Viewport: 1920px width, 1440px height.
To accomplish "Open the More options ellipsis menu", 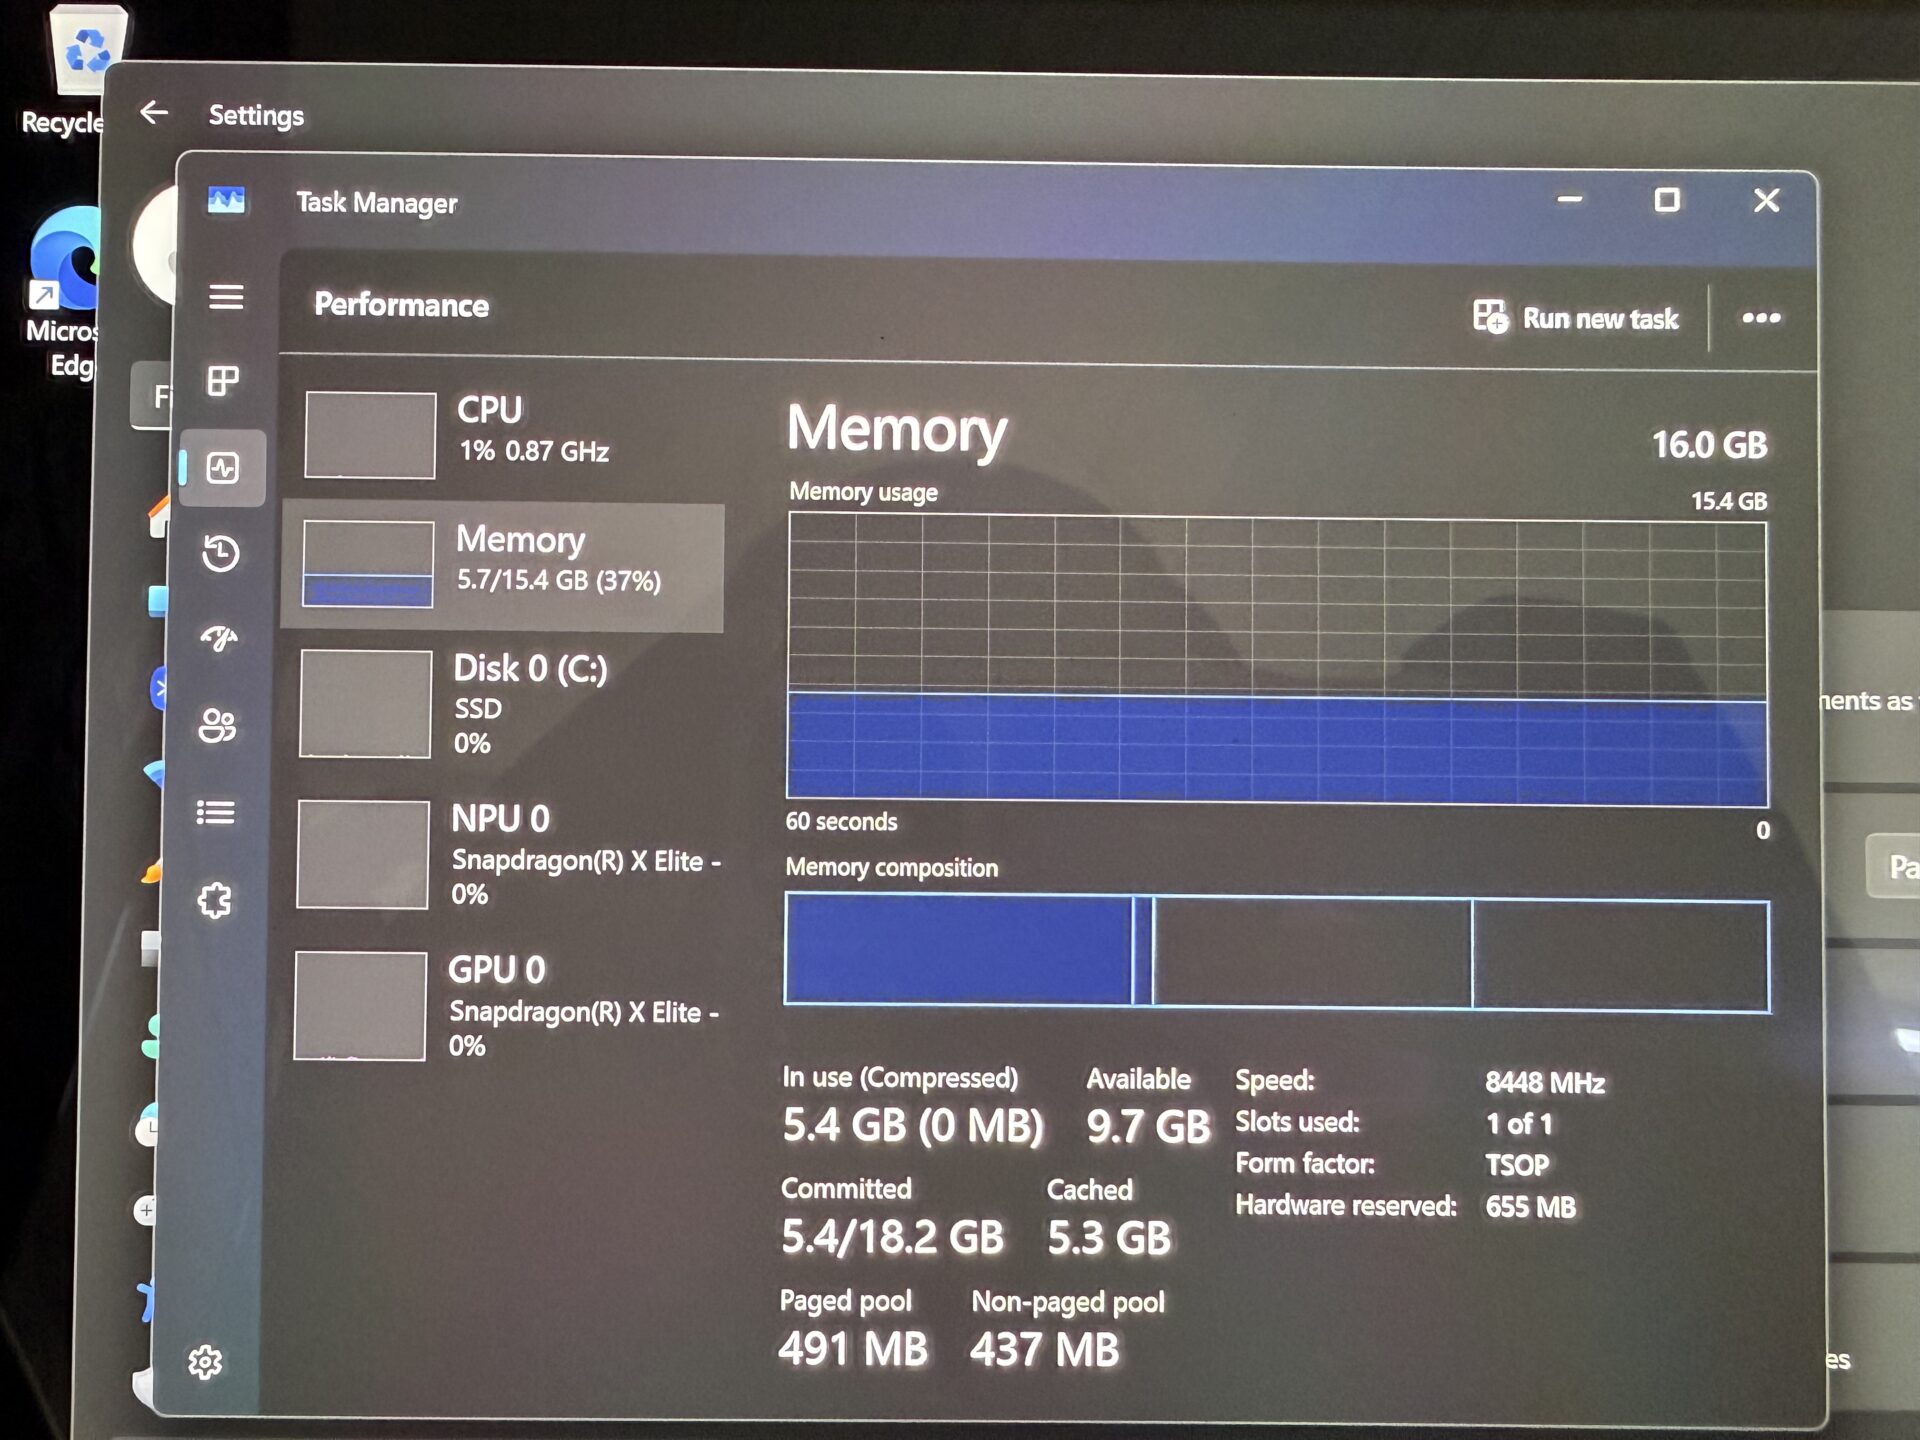I will (1760, 318).
